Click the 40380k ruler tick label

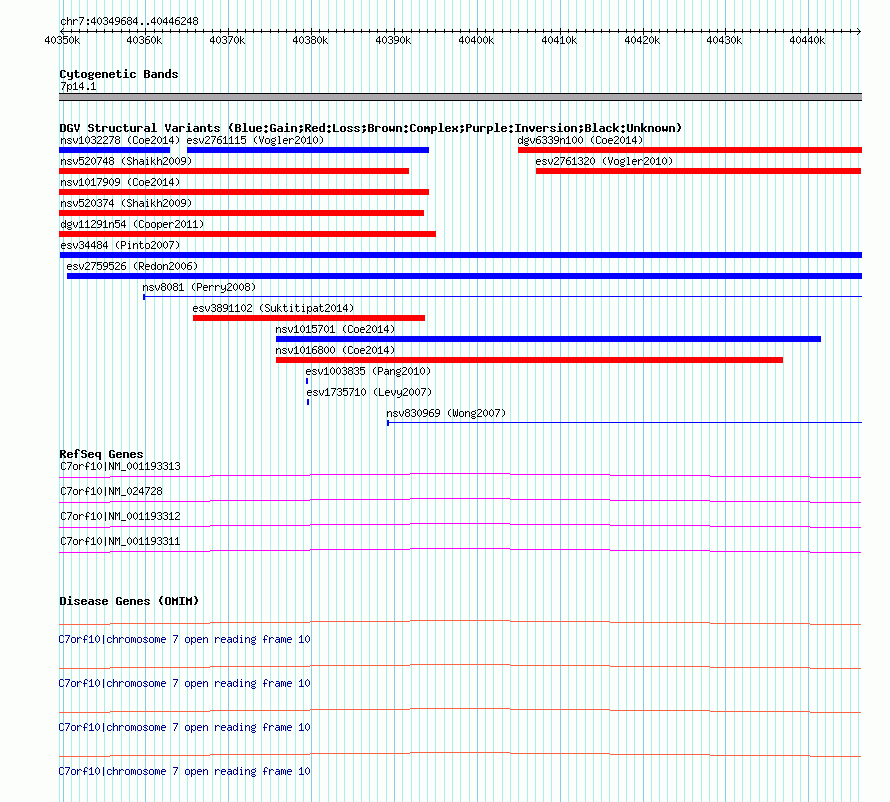310,40
